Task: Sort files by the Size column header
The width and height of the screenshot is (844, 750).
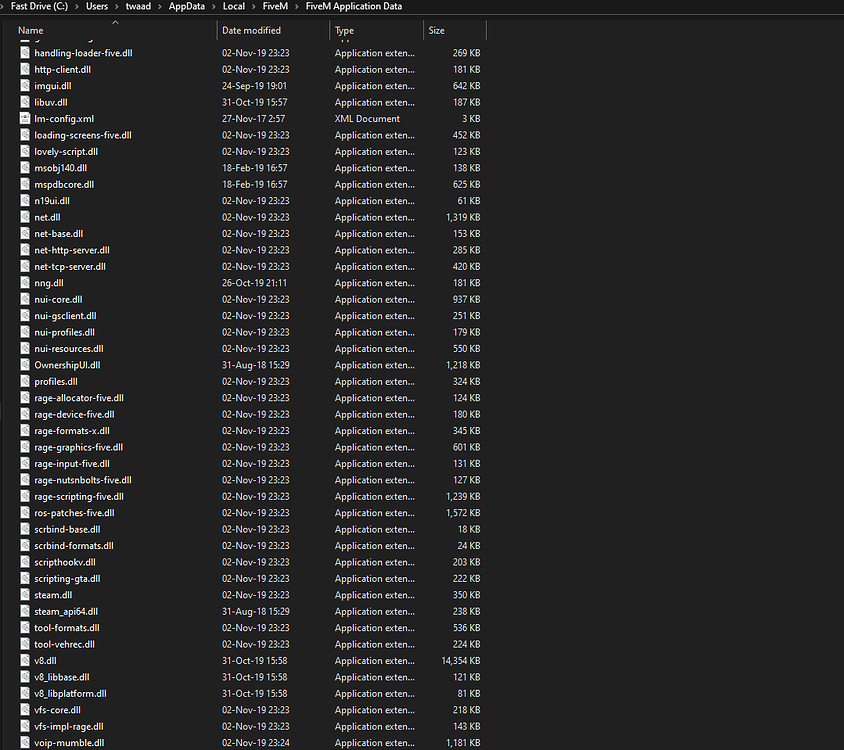Action: pyautogui.click(x=437, y=30)
